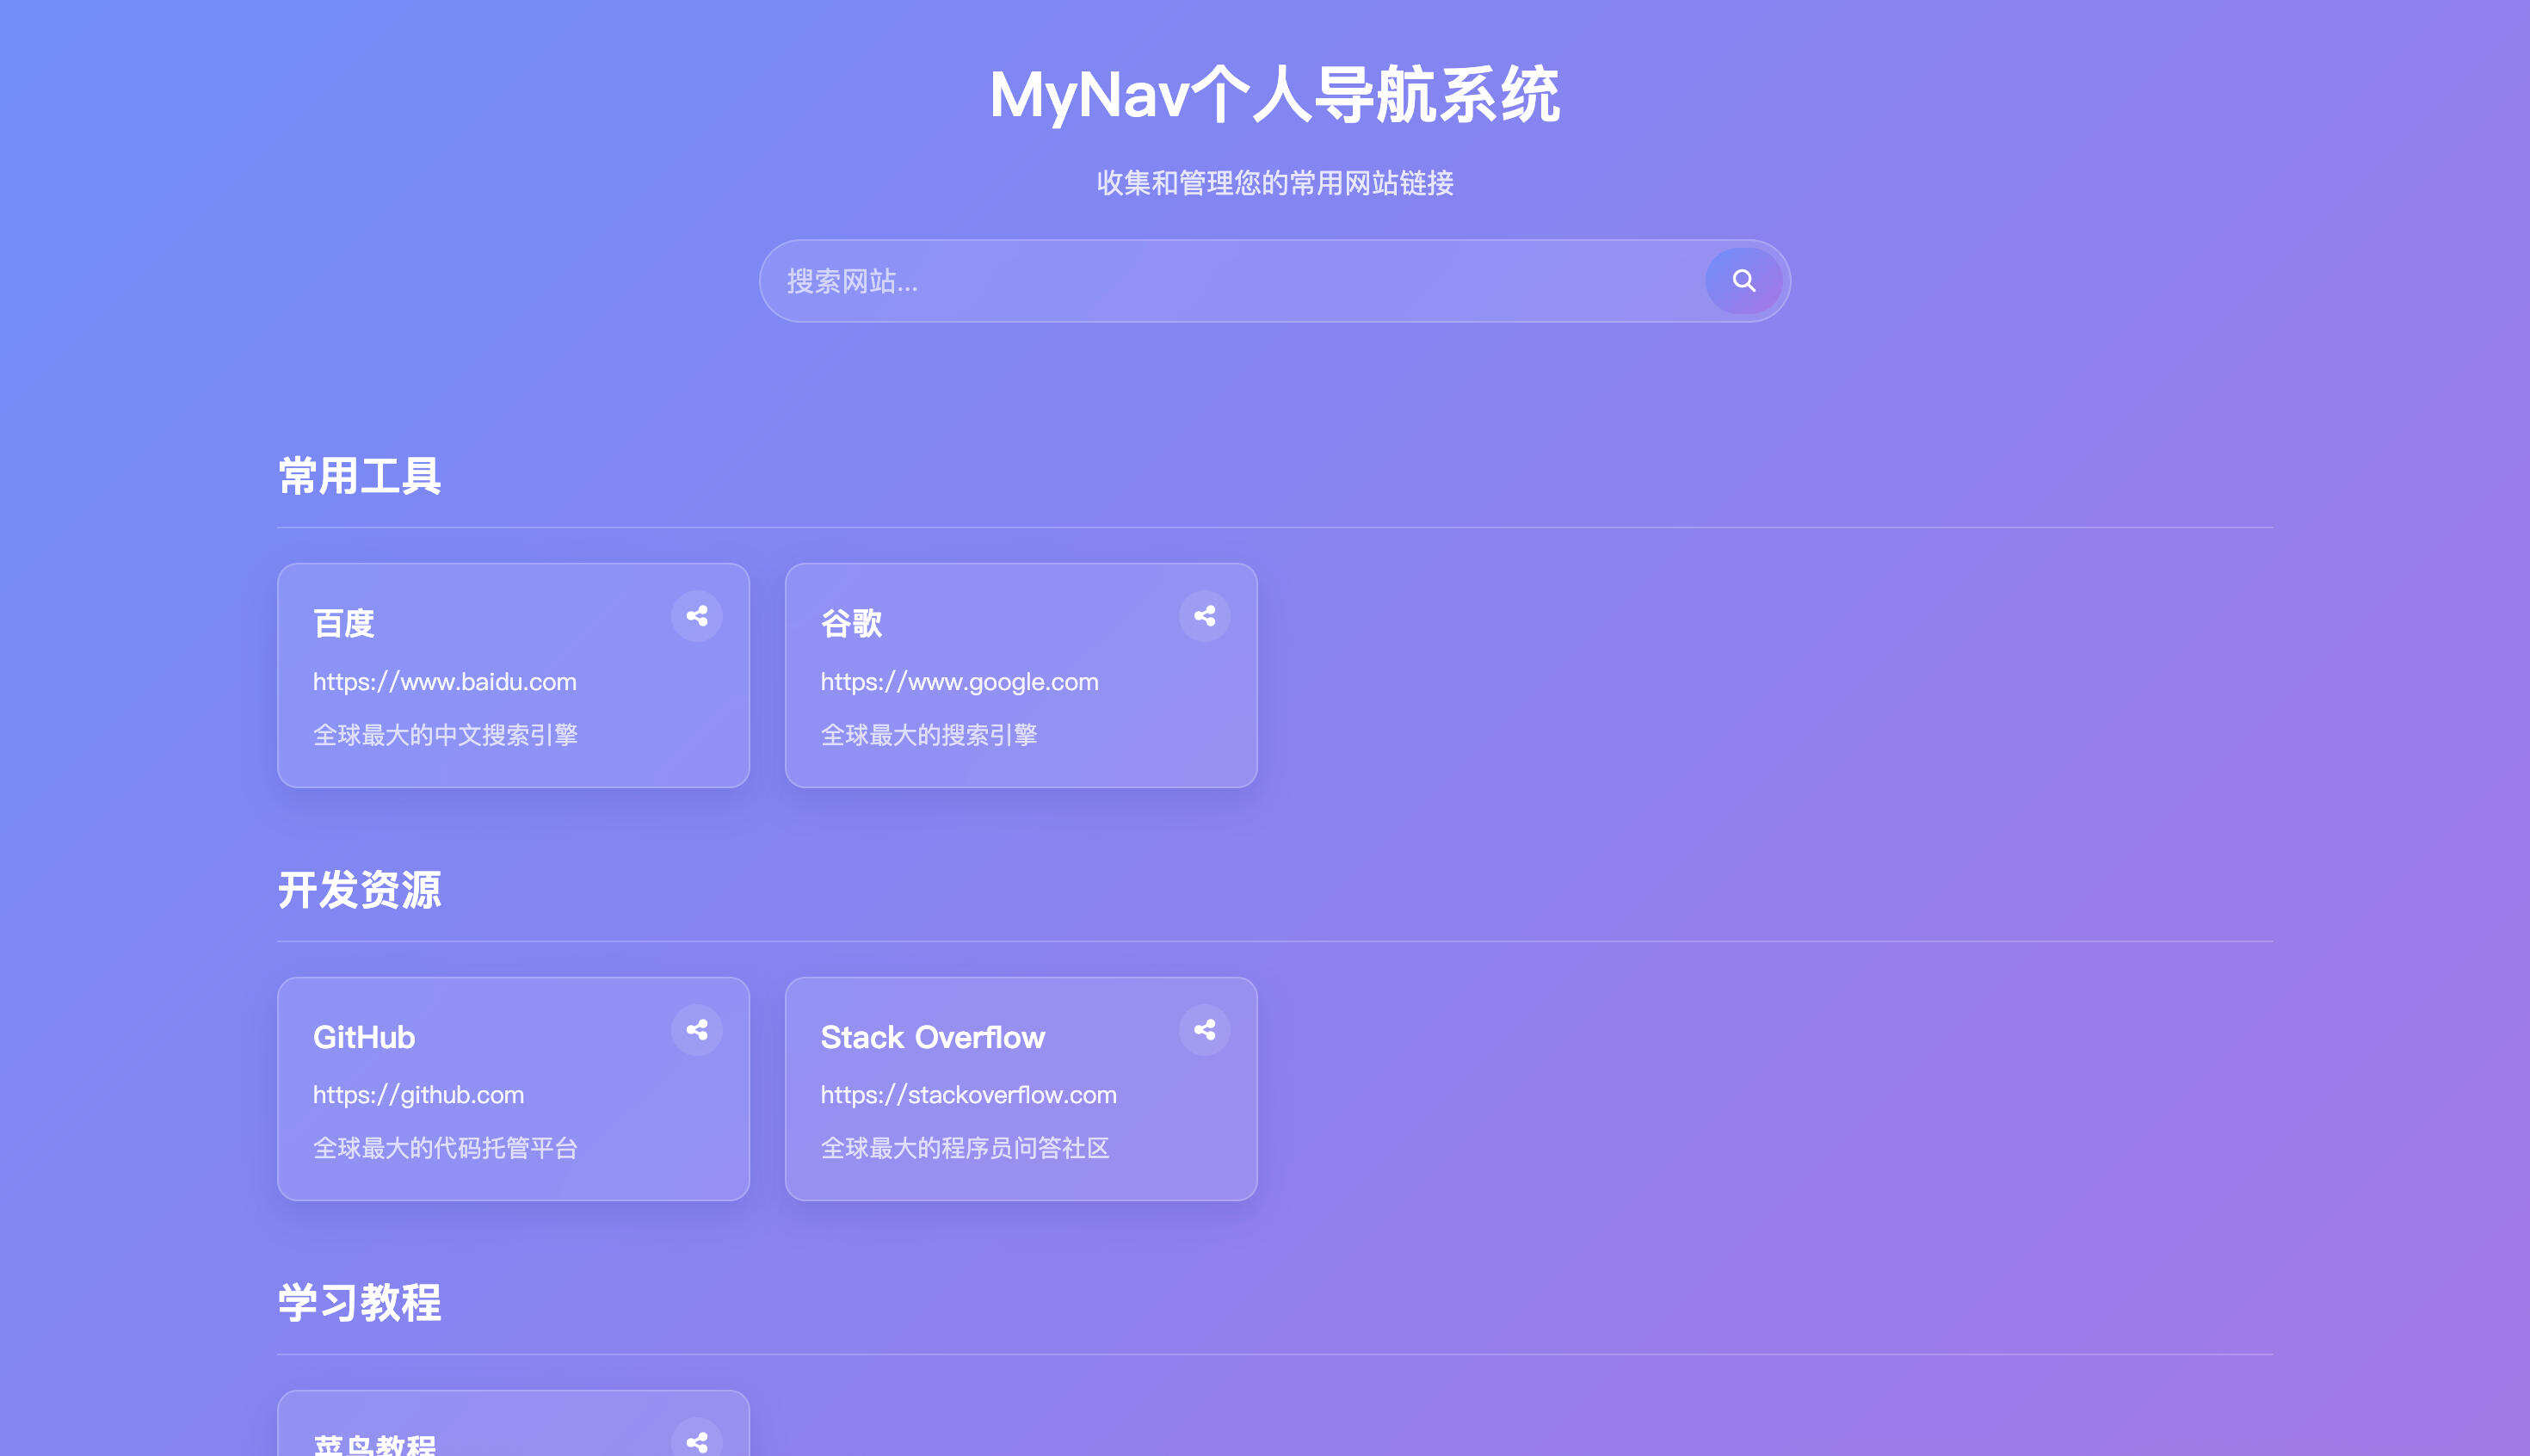Click the search input field

[x=1200, y=281]
